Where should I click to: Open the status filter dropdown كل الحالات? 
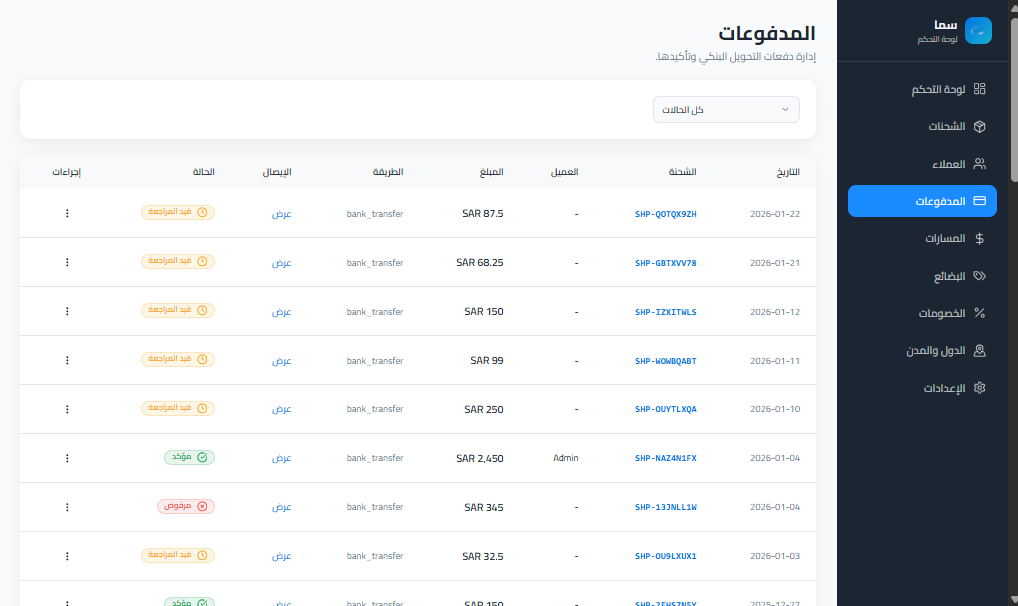(x=726, y=109)
